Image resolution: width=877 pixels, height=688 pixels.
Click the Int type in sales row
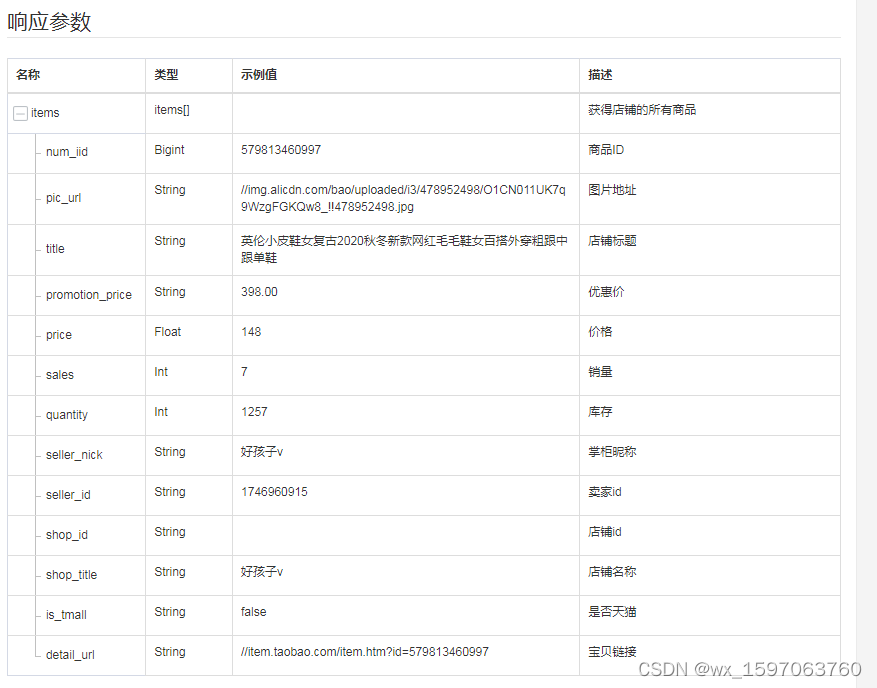[161, 372]
